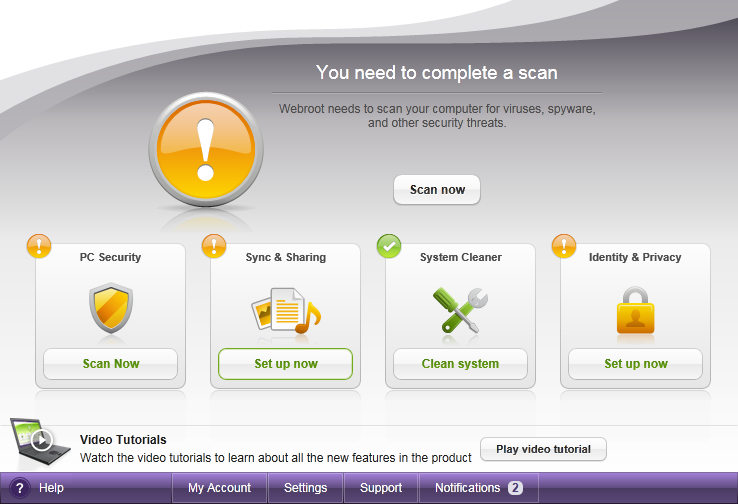Click the warning badge on Identity & Privacy
Image resolution: width=738 pixels, height=504 pixels.
click(x=564, y=246)
